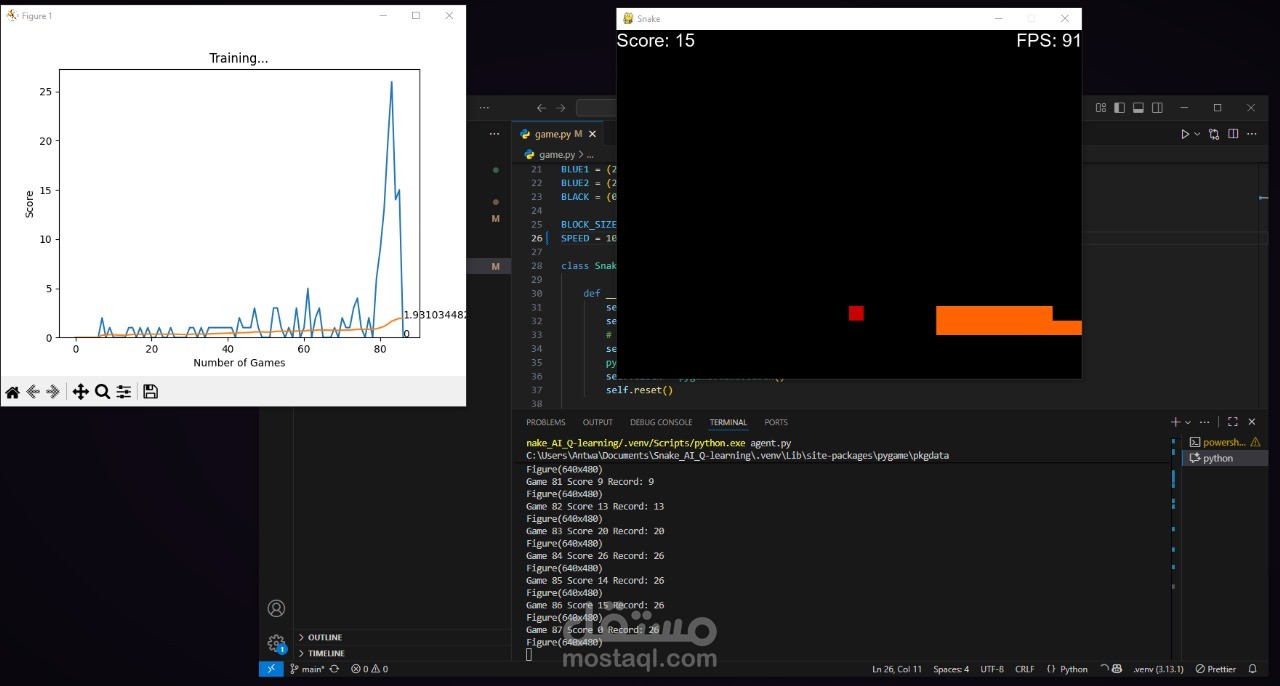The height and width of the screenshot is (686, 1280).
Task: Navigate forward arrow in VS Code title bar
Action: coord(561,108)
